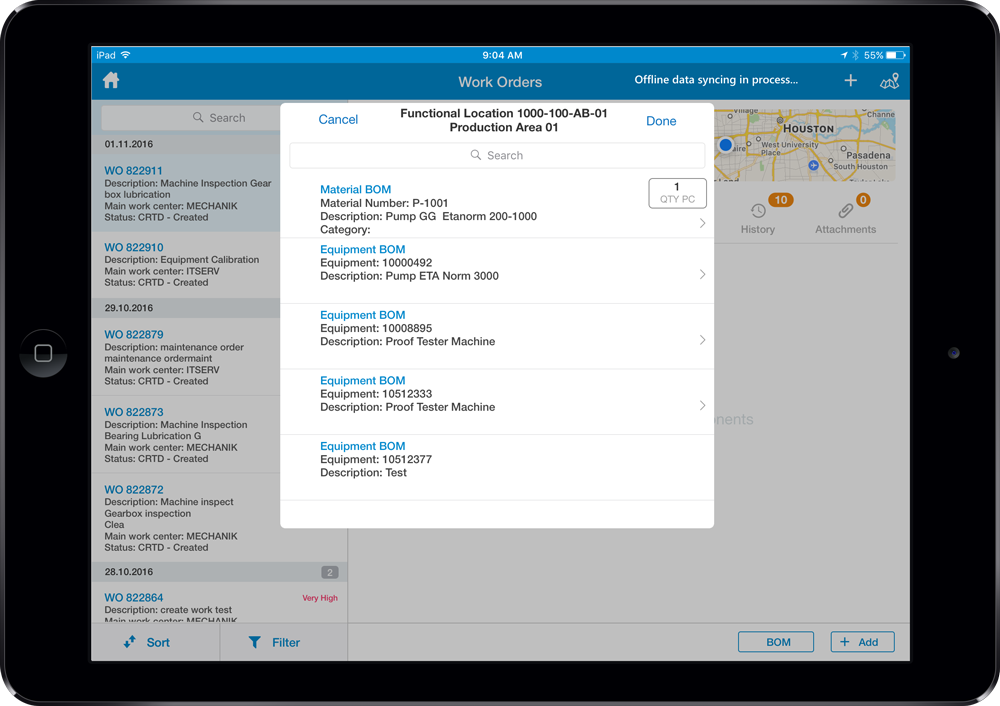This screenshot has height=706, width=1000.
Task: Tap the 01.11.2016 date header
Action: (x=186, y=144)
